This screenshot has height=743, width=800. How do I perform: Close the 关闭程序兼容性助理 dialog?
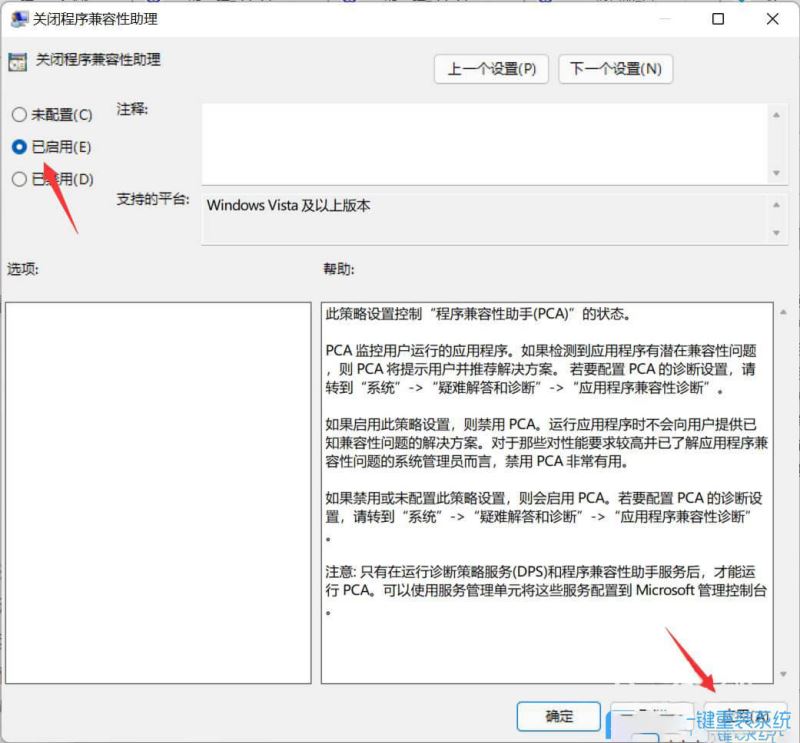pos(770,19)
